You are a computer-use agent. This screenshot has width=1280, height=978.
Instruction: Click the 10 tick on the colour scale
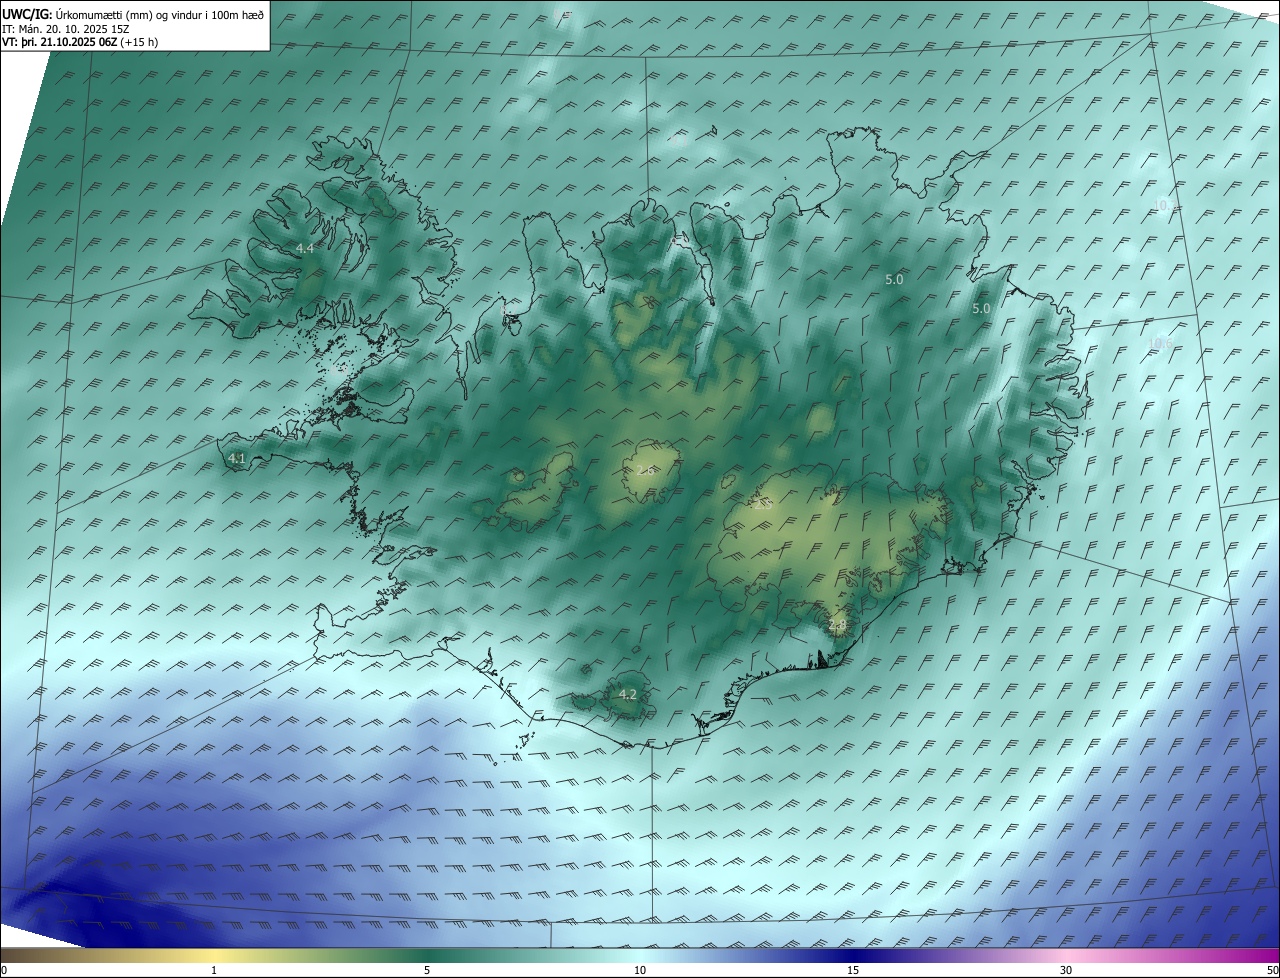coord(640,970)
